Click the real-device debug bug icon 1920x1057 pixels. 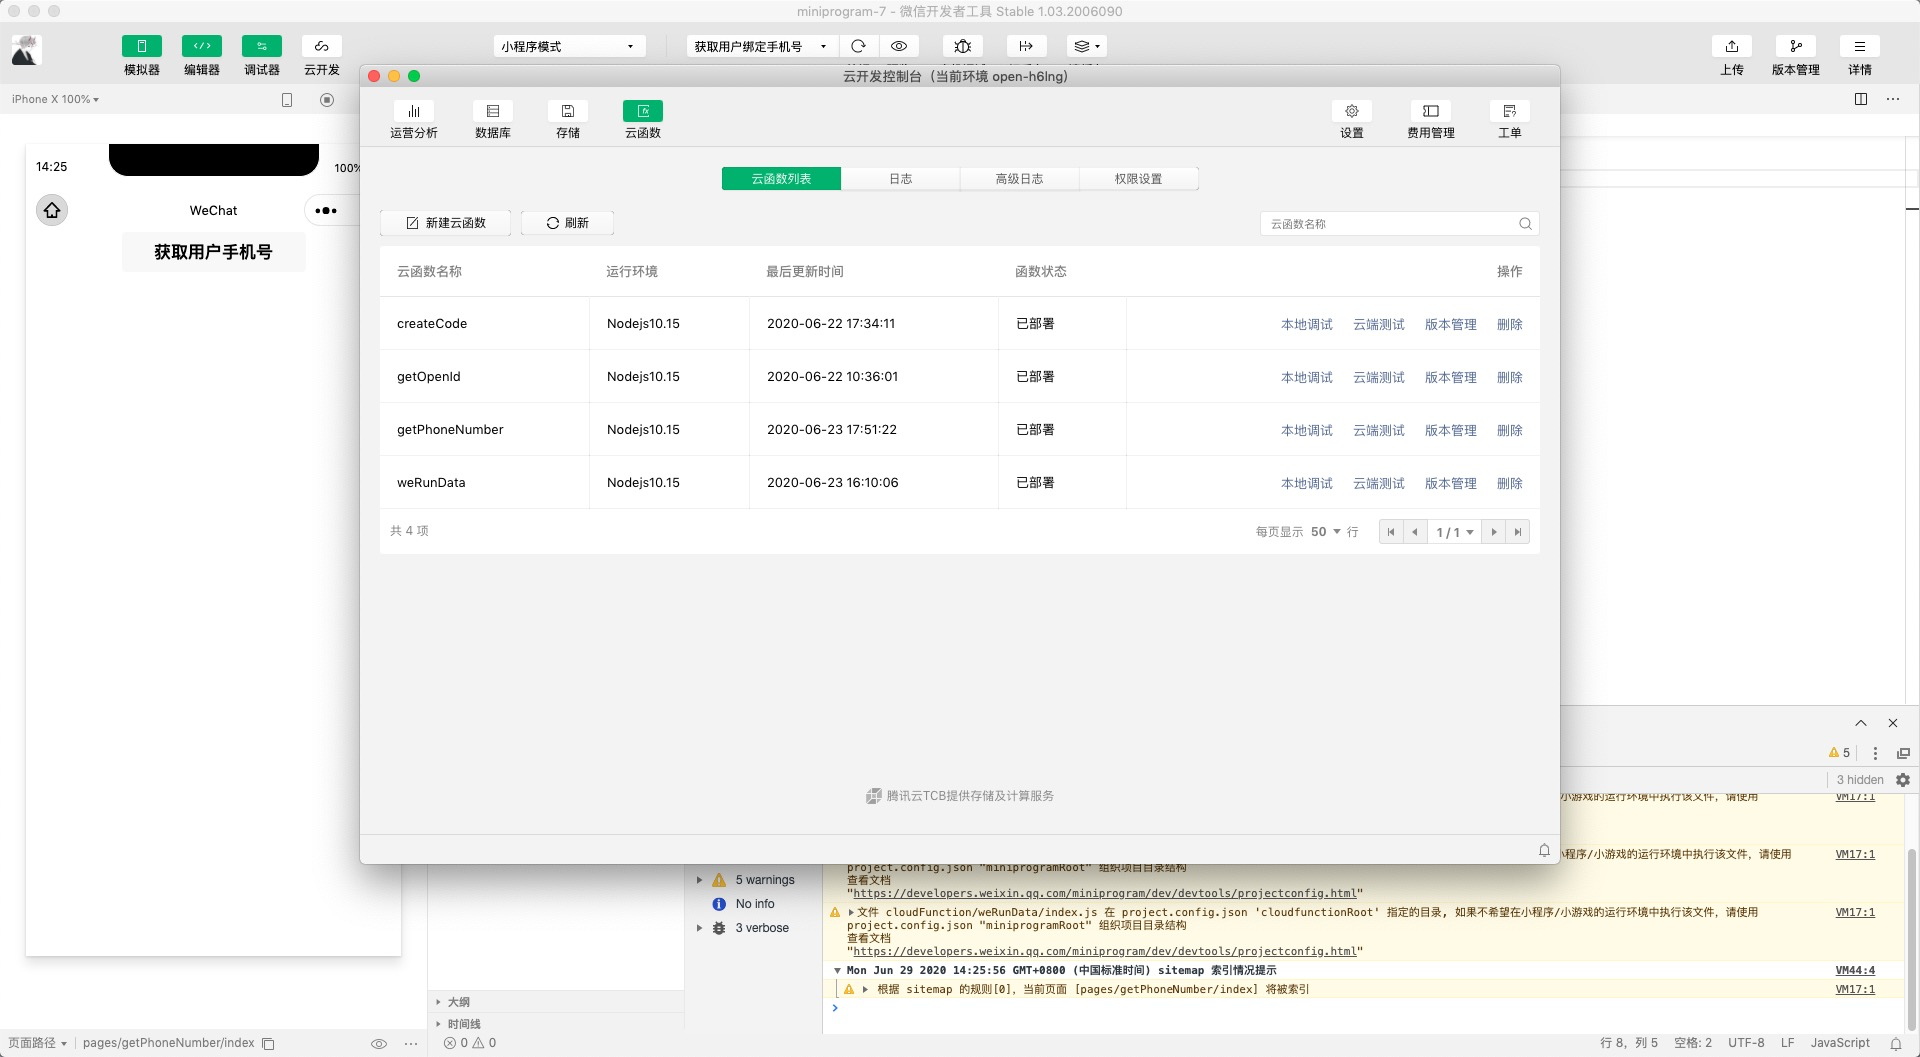tap(963, 46)
